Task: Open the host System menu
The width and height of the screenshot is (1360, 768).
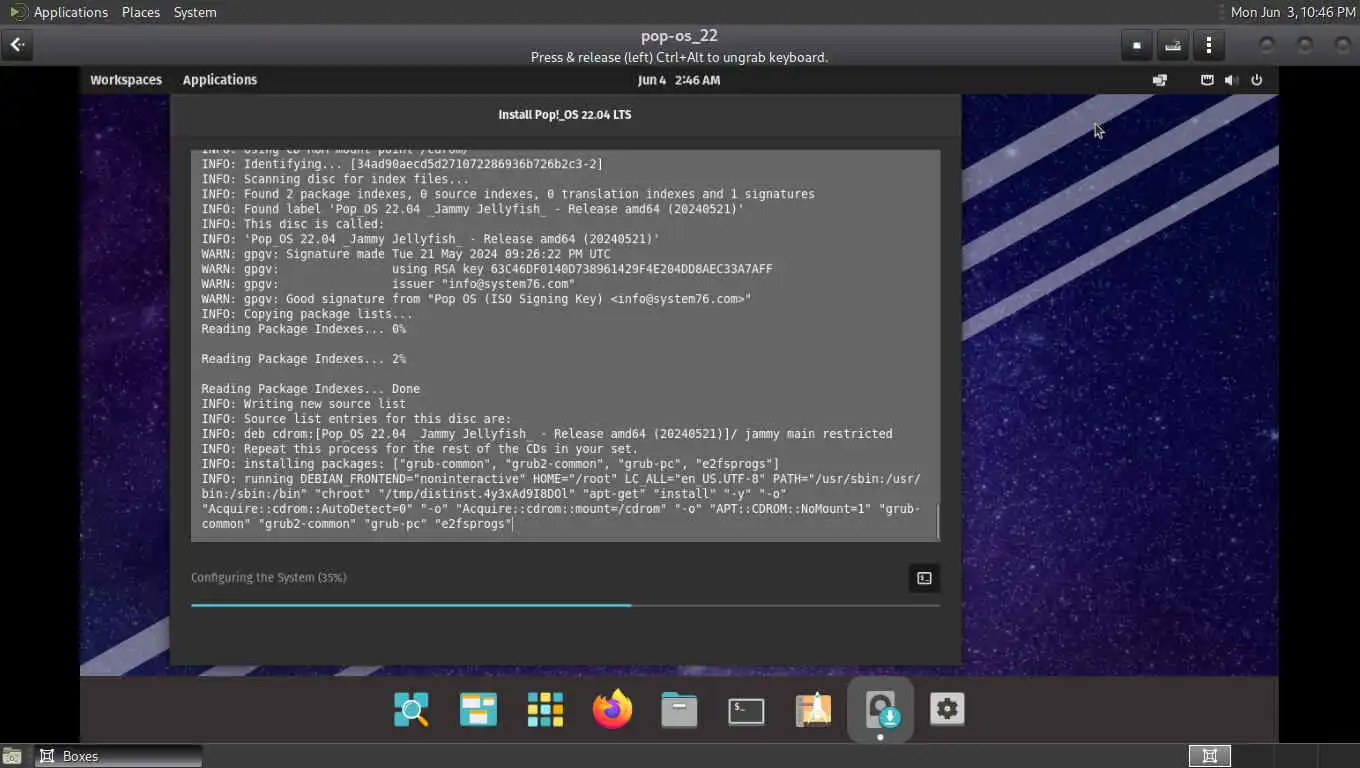Action: [x=195, y=12]
